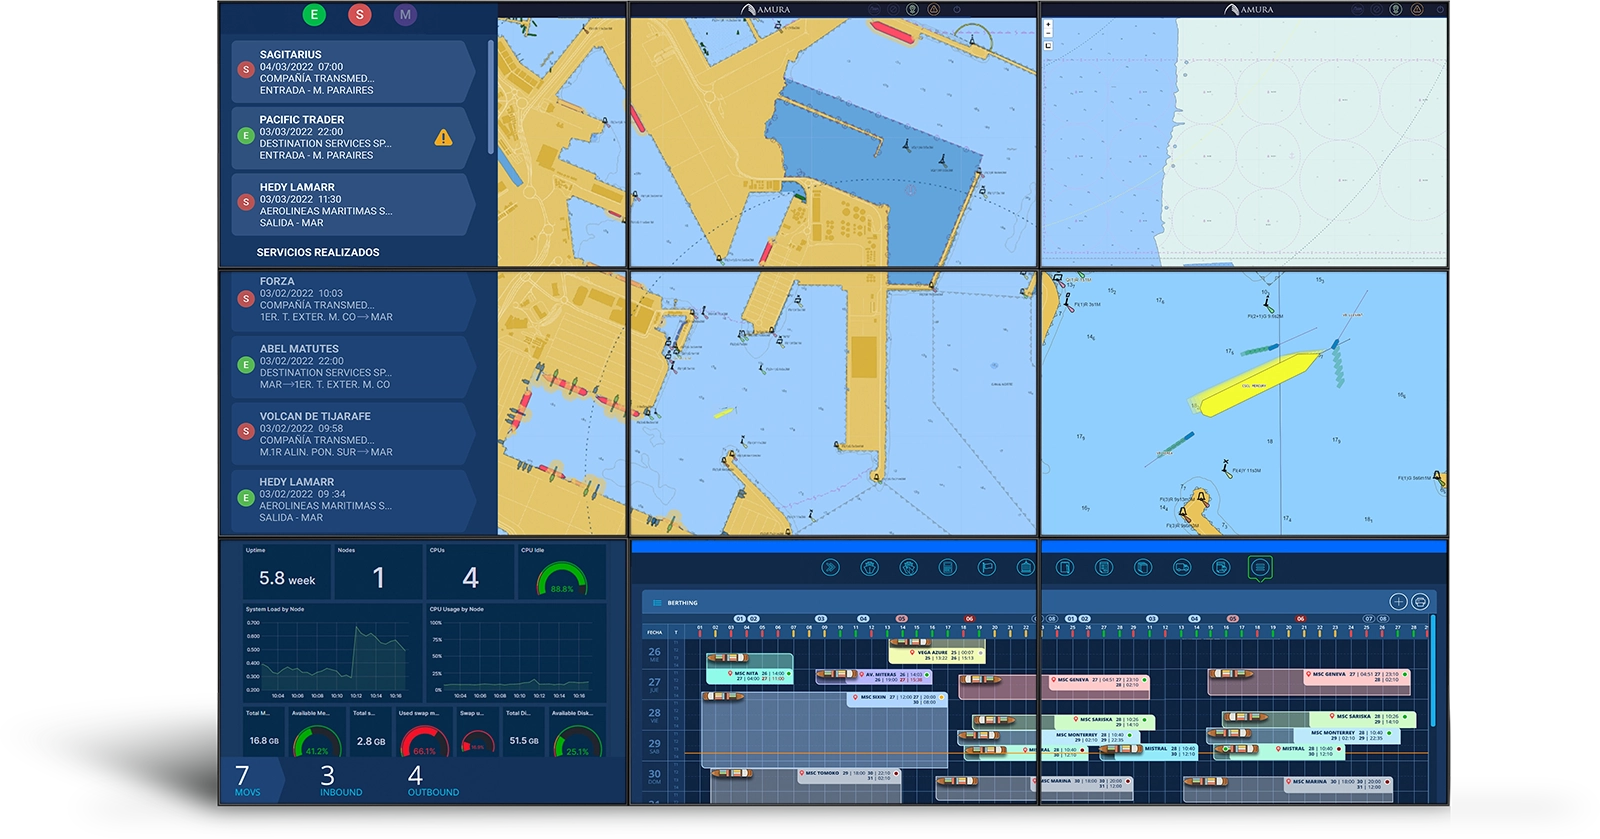Open the Berthing list menu icon
Image resolution: width=1600 pixels, height=839 pixels.
click(657, 603)
